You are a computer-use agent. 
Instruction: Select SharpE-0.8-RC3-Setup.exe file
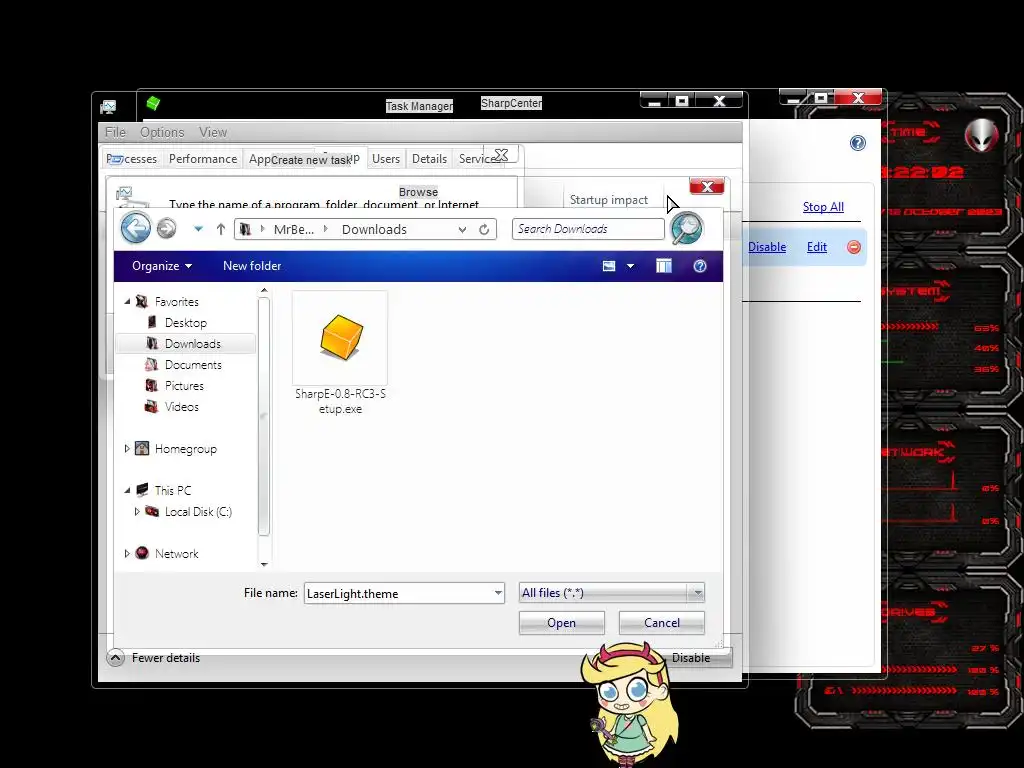[x=340, y=353]
